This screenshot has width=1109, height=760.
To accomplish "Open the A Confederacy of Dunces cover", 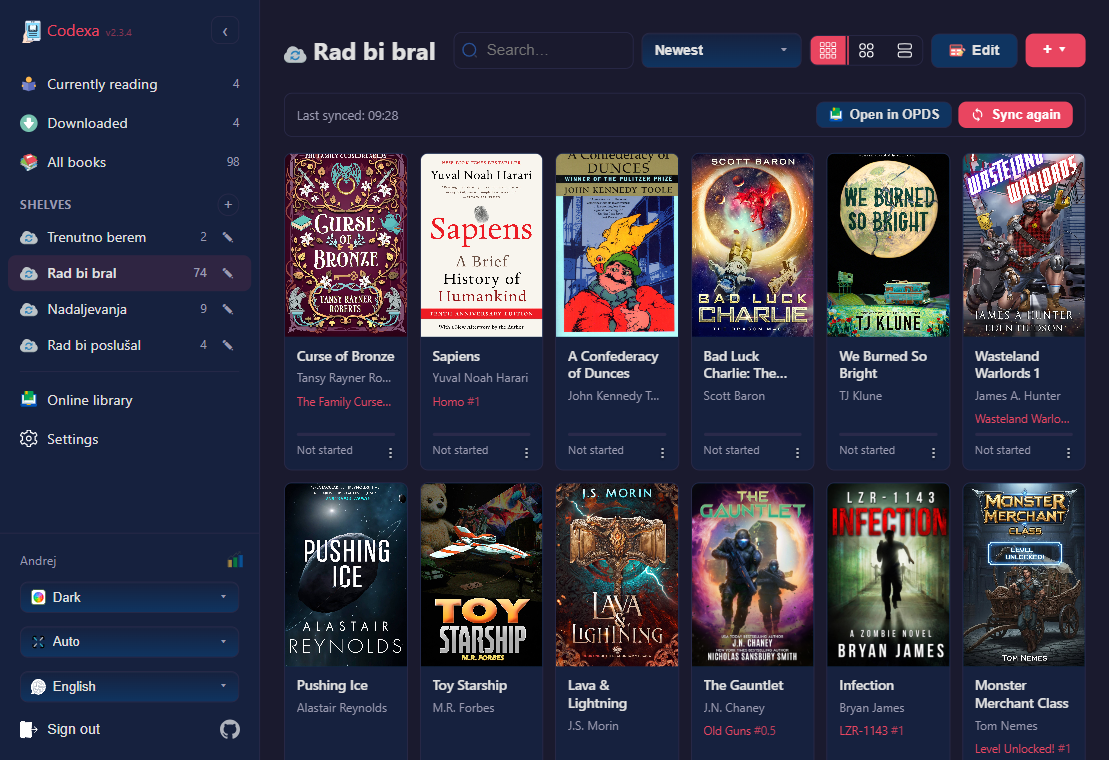I will (x=617, y=245).
